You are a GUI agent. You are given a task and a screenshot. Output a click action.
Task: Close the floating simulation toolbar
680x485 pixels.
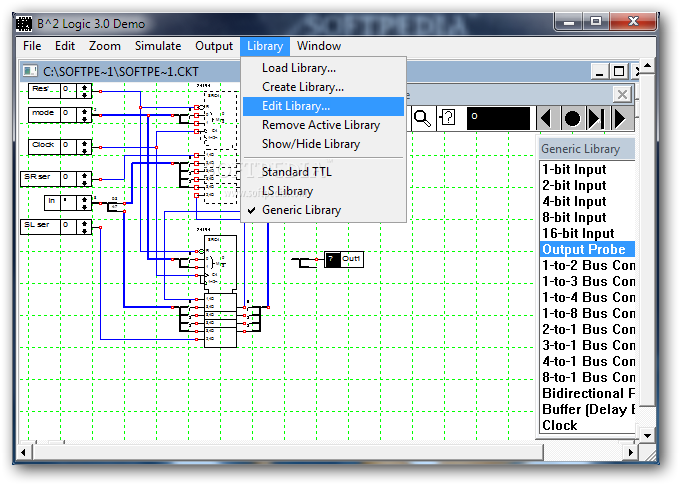(x=622, y=94)
